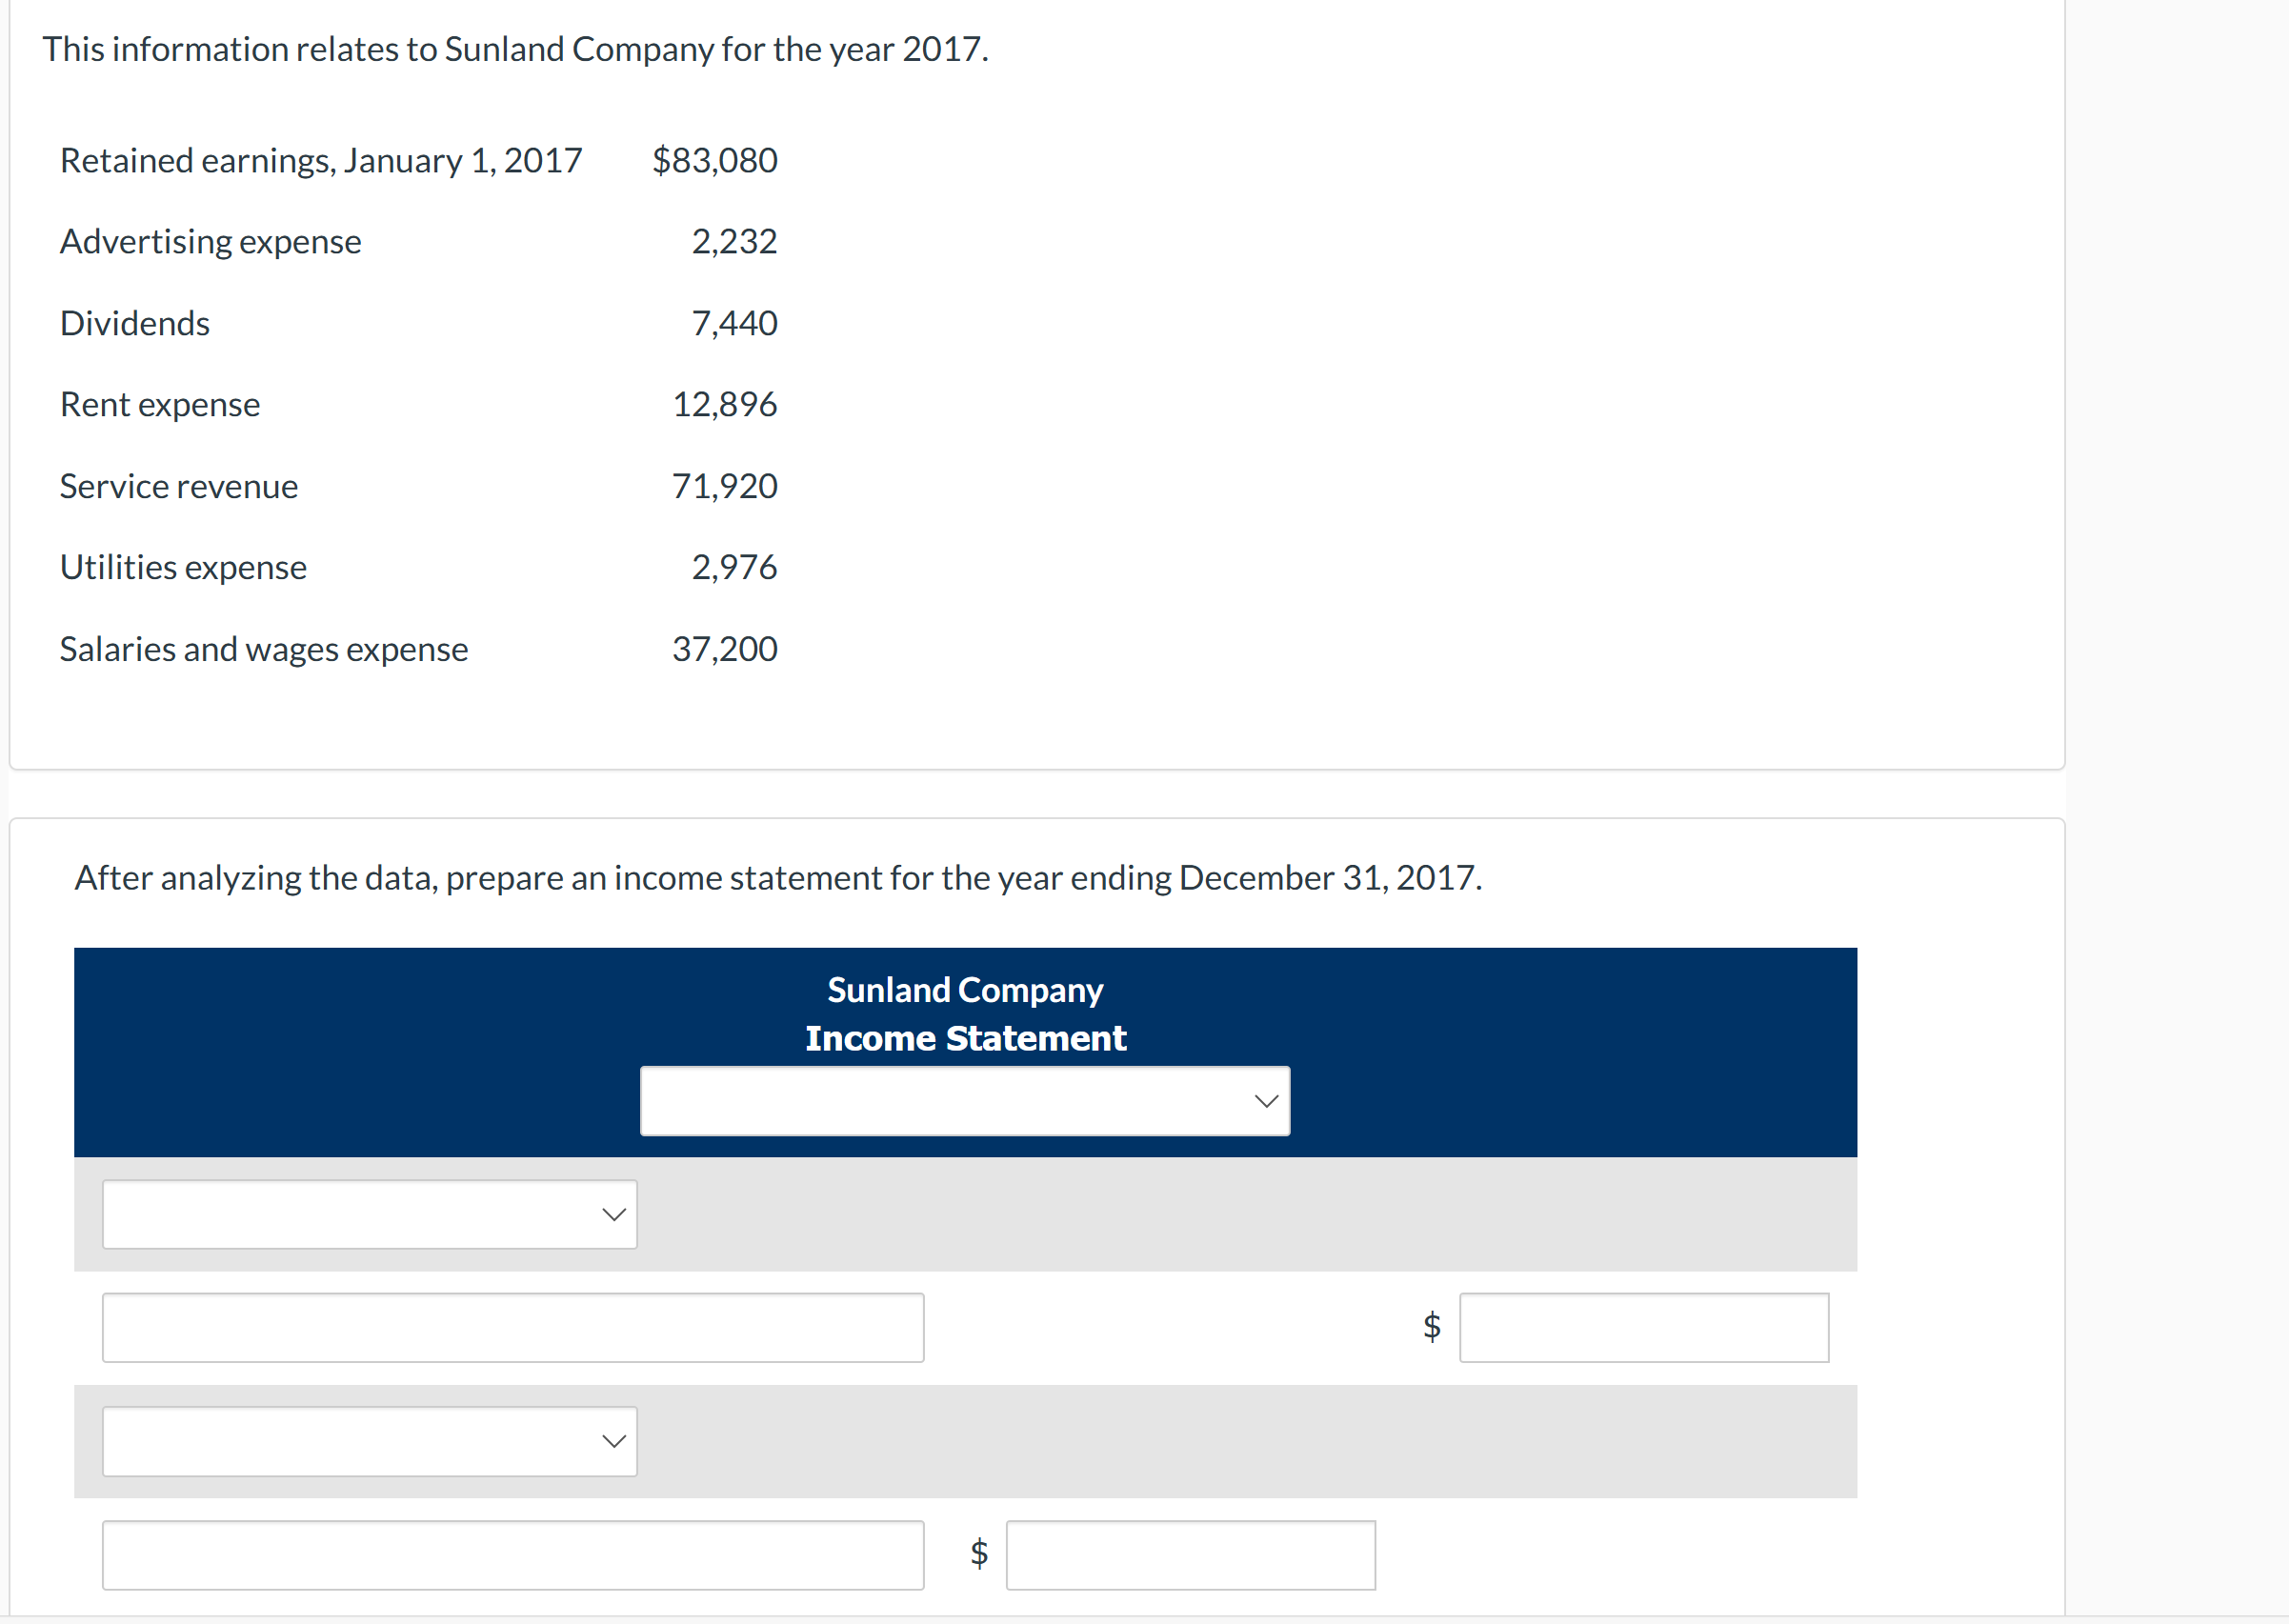
Task: Select the dollar sign beside the right amount box
Action: tap(1430, 1327)
